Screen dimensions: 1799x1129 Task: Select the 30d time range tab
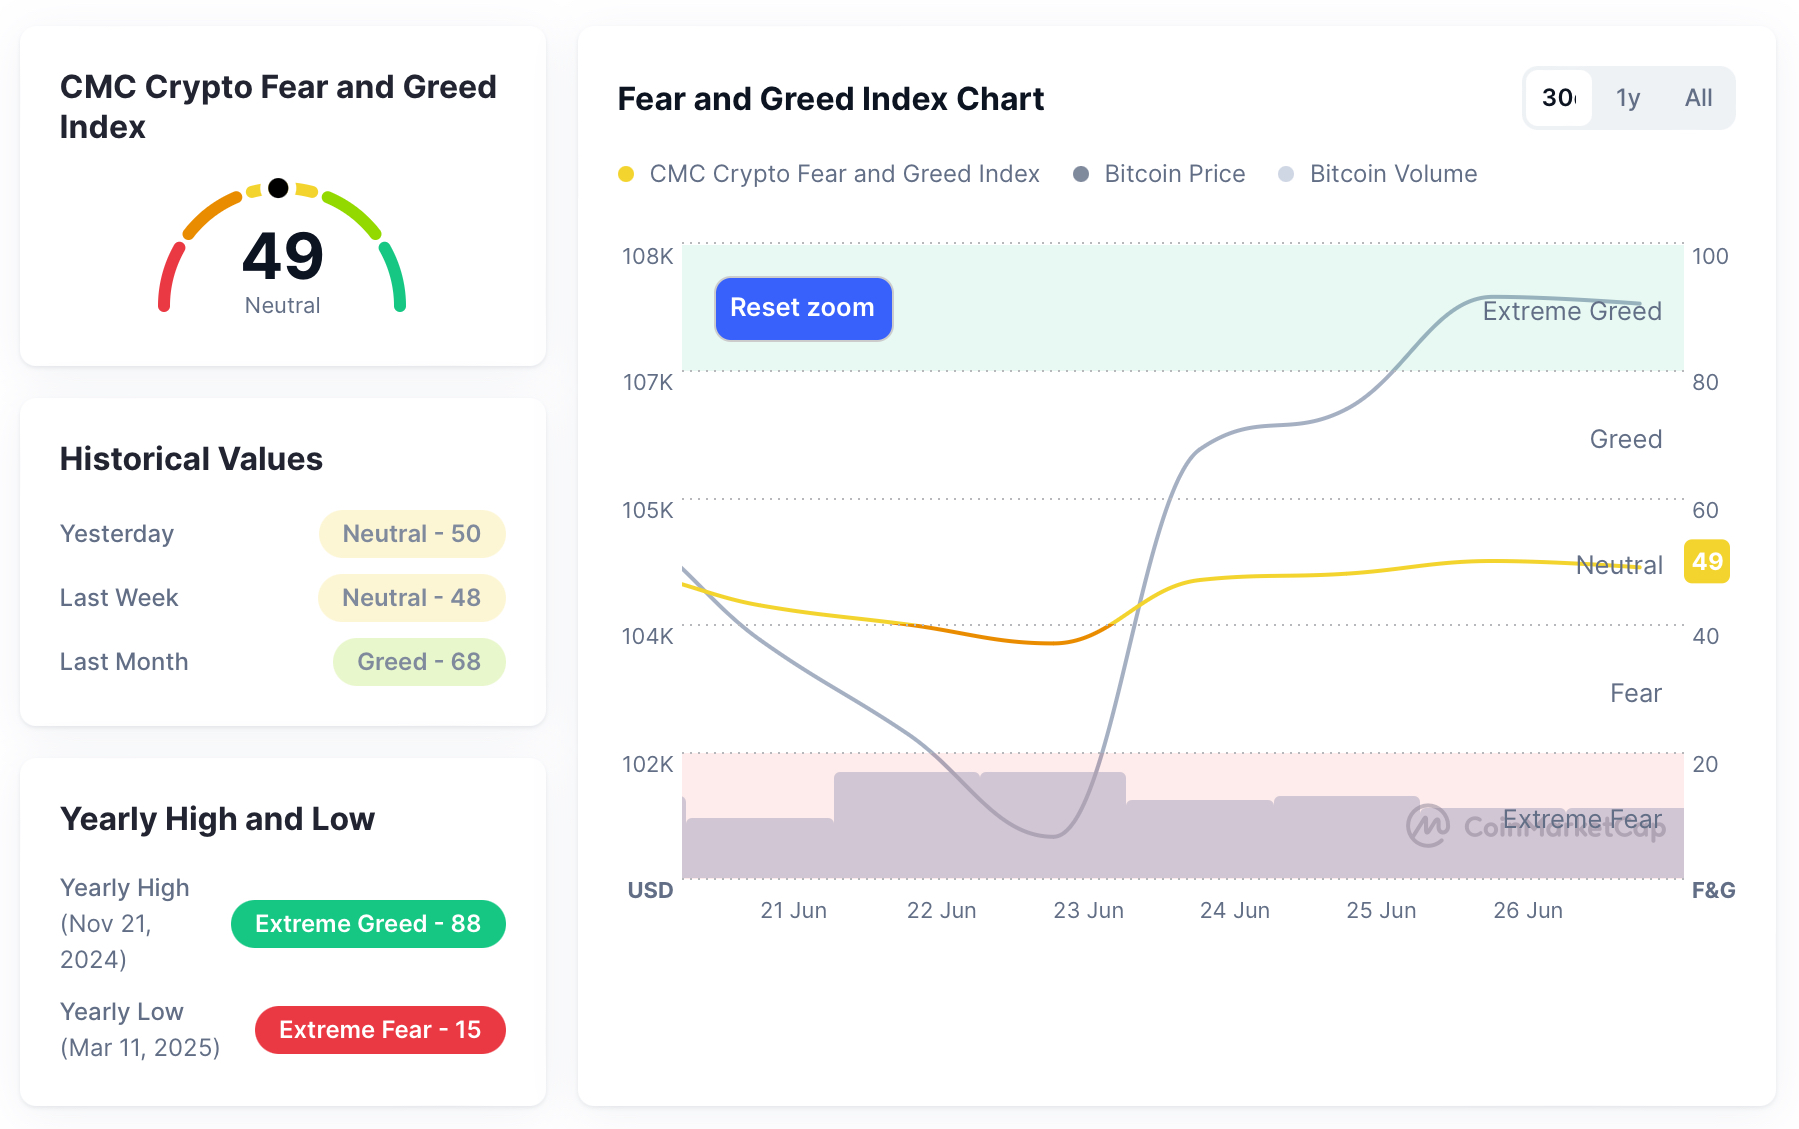point(1559,98)
